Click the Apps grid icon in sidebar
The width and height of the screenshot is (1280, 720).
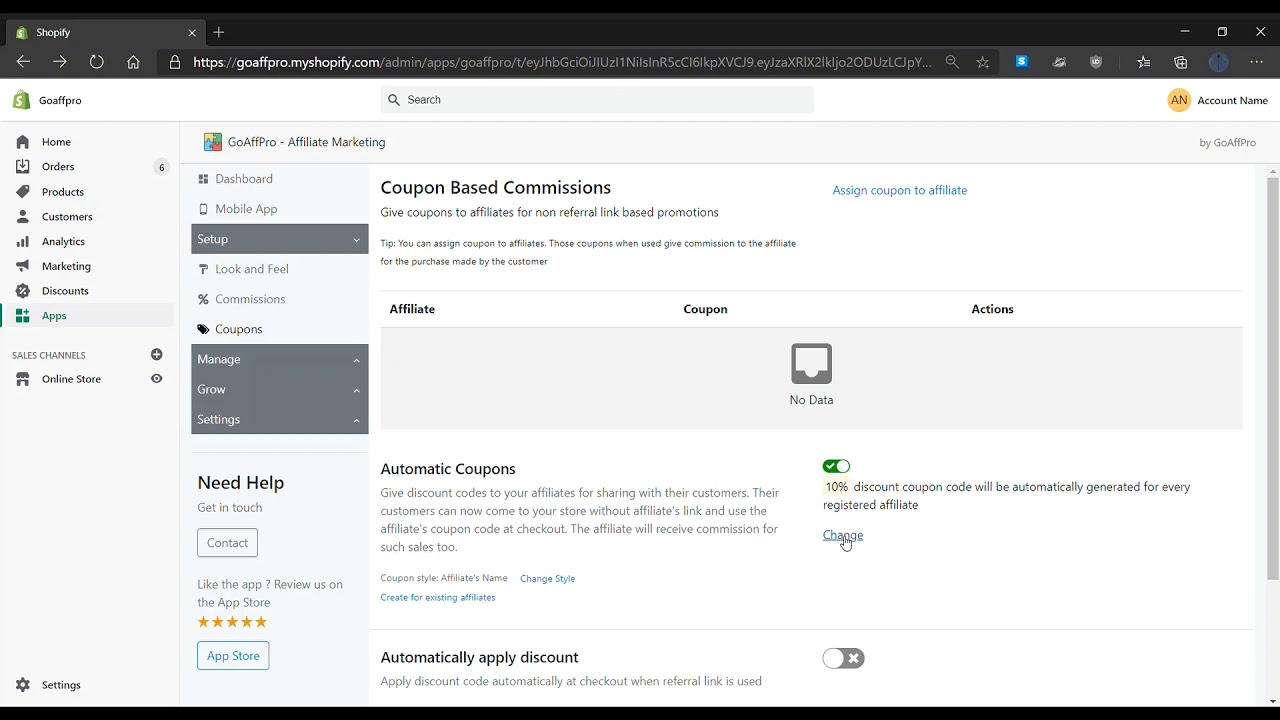(22, 316)
